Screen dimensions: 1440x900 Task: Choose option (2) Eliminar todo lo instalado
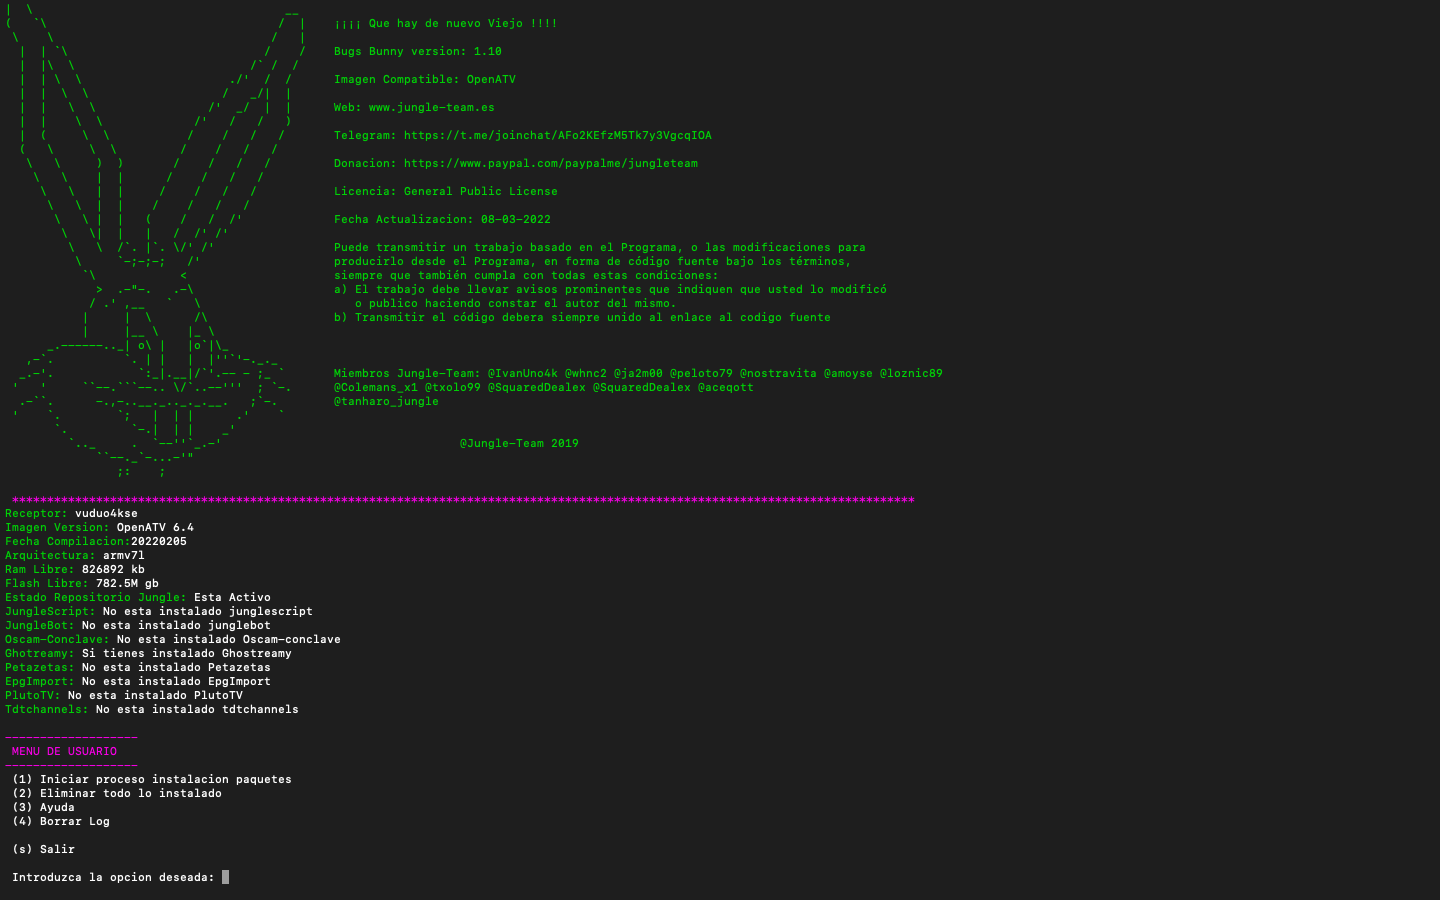[117, 793]
